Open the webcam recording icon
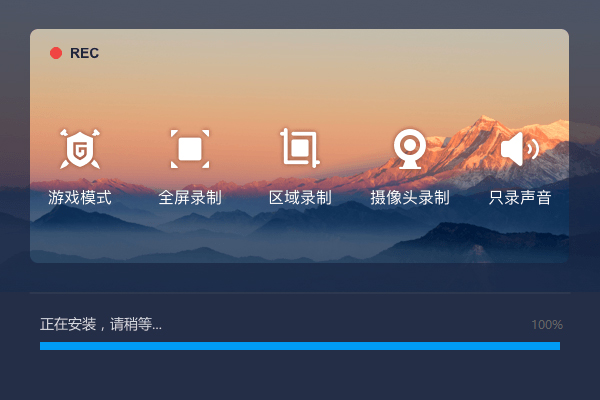 tap(410, 149)
